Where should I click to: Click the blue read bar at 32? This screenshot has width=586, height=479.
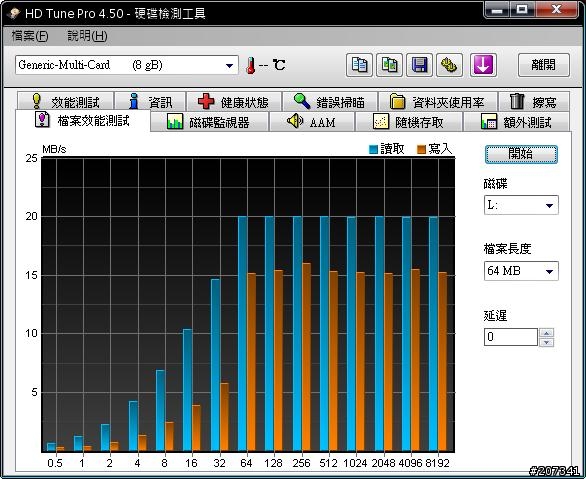[215, 365]
